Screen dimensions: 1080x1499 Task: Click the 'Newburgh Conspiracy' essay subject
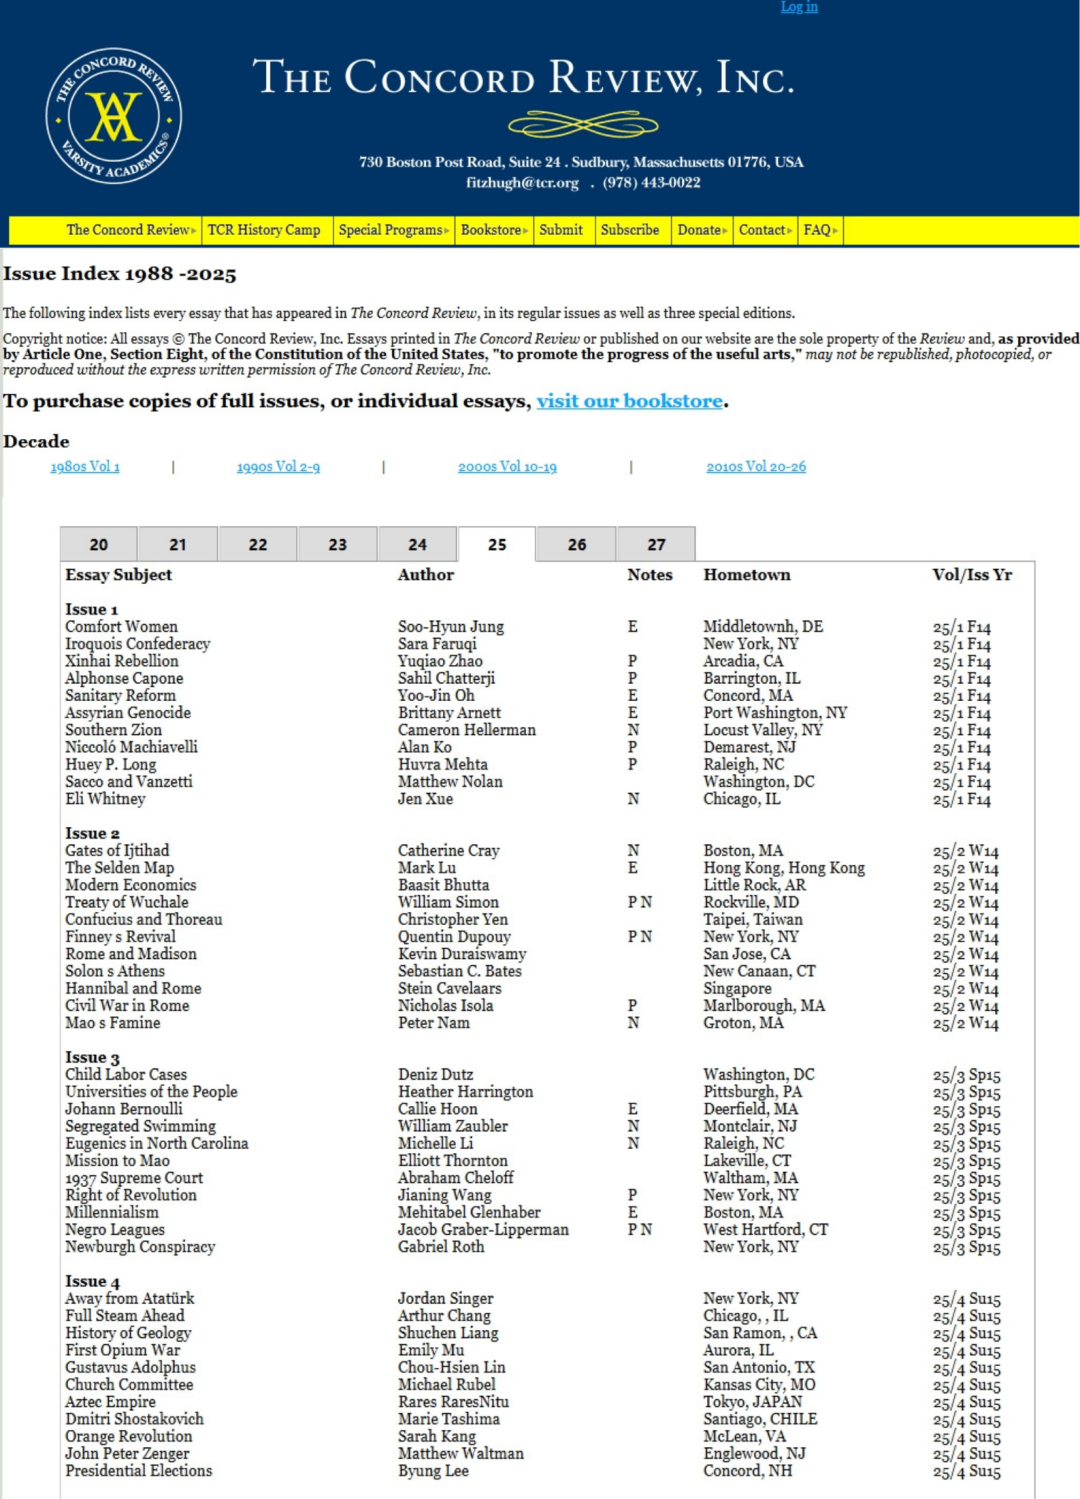tap(140, 1247)
